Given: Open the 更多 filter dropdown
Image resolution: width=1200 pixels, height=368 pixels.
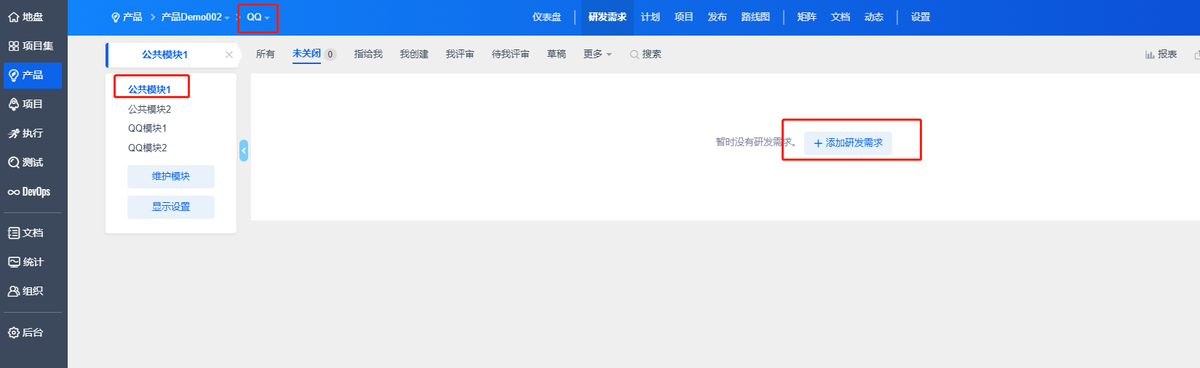Looking at the screenshot, I should (x=597, y=54).
